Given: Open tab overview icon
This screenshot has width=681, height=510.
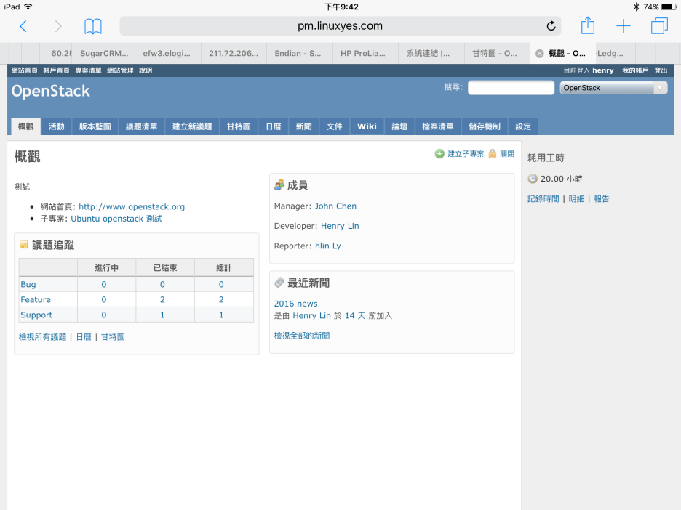Looking at the screenshot, I should (659, 26).
